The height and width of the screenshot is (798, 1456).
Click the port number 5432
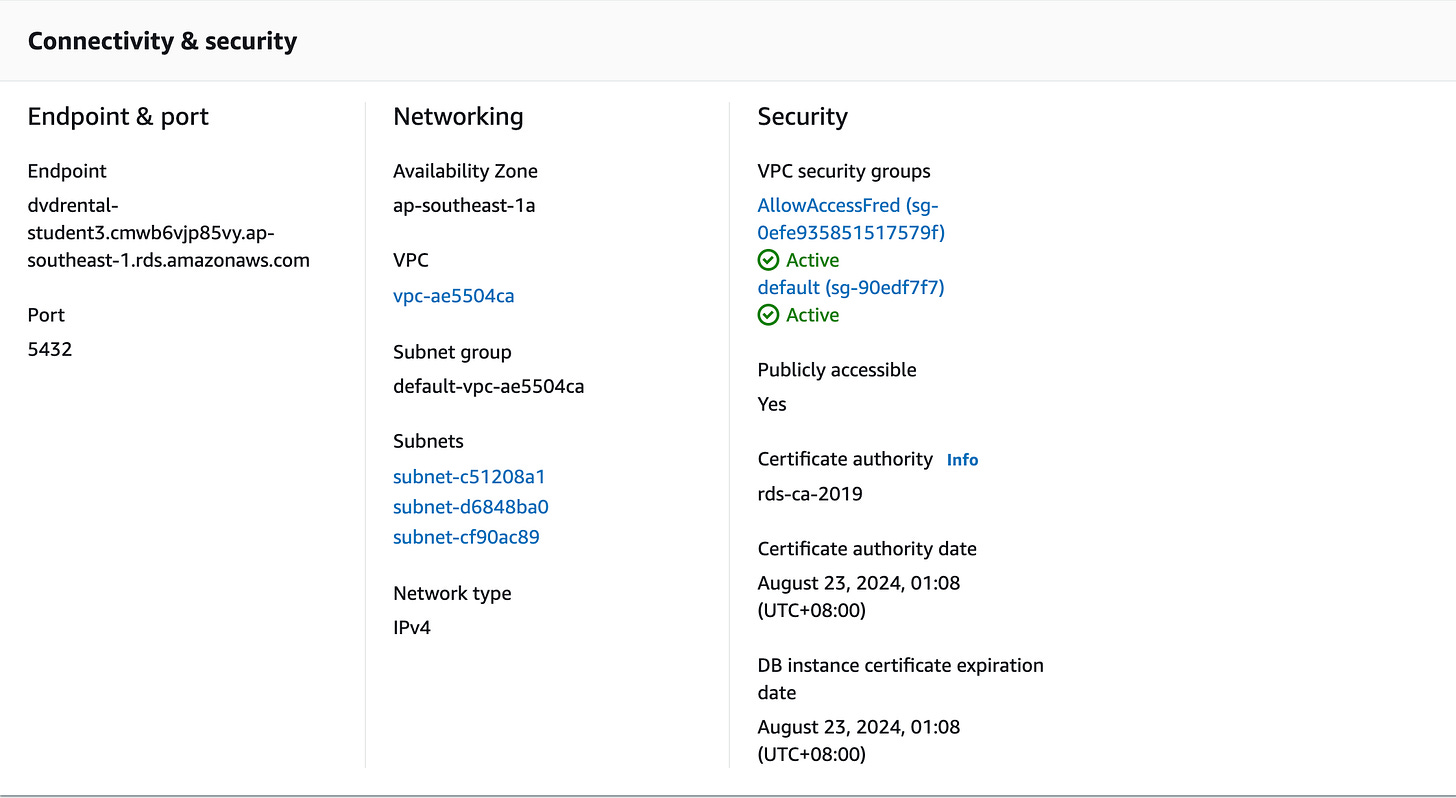(x=50, y=349)
